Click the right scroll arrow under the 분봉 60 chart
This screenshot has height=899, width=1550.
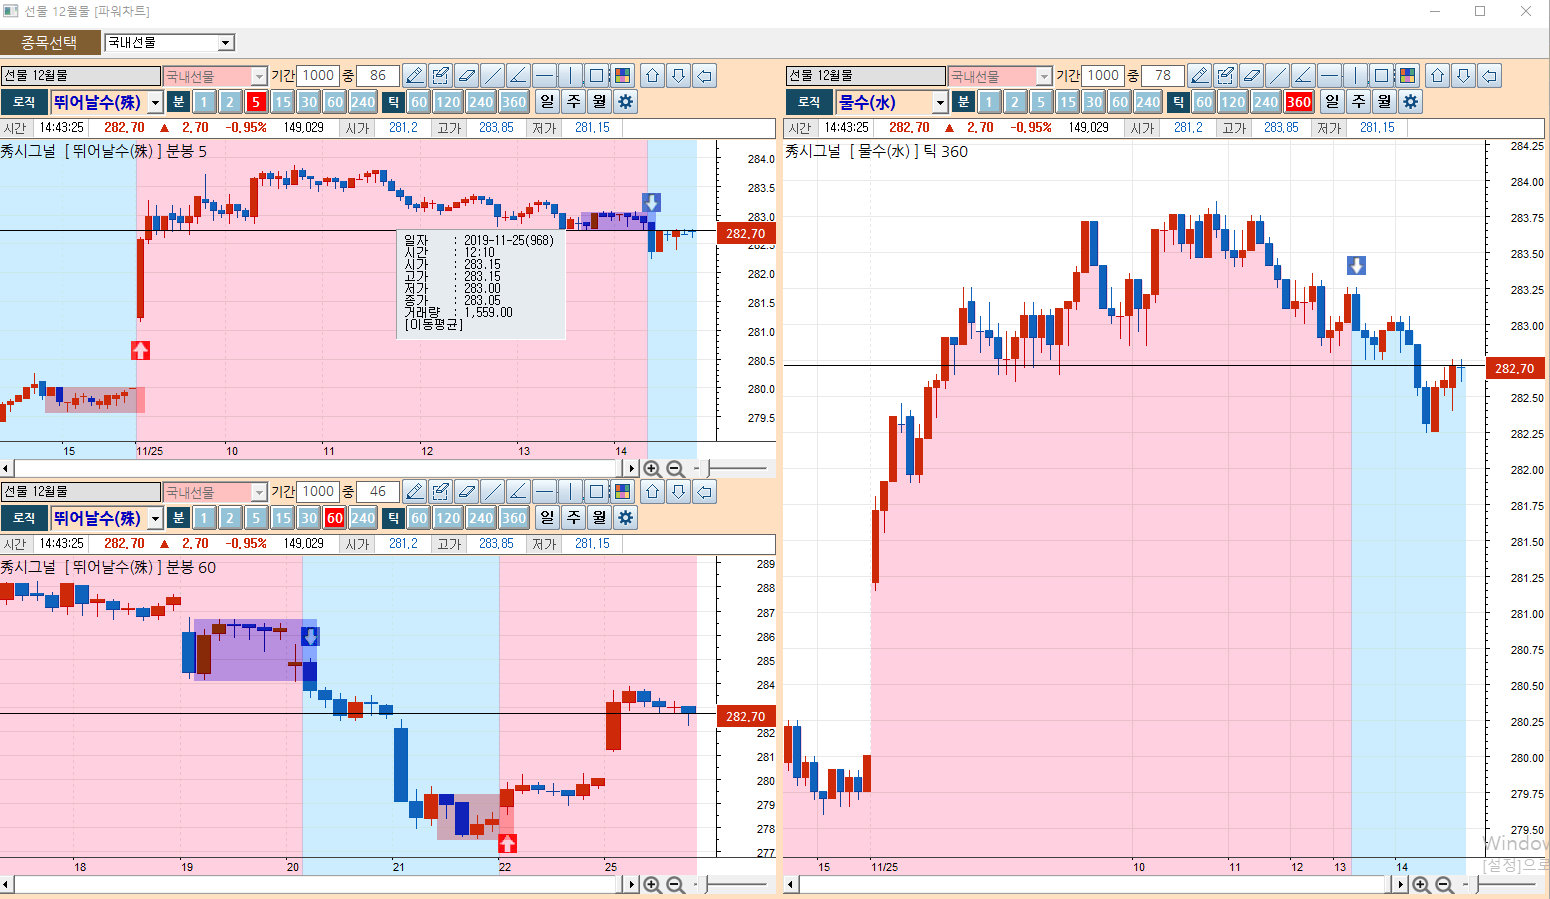point(630,884)
